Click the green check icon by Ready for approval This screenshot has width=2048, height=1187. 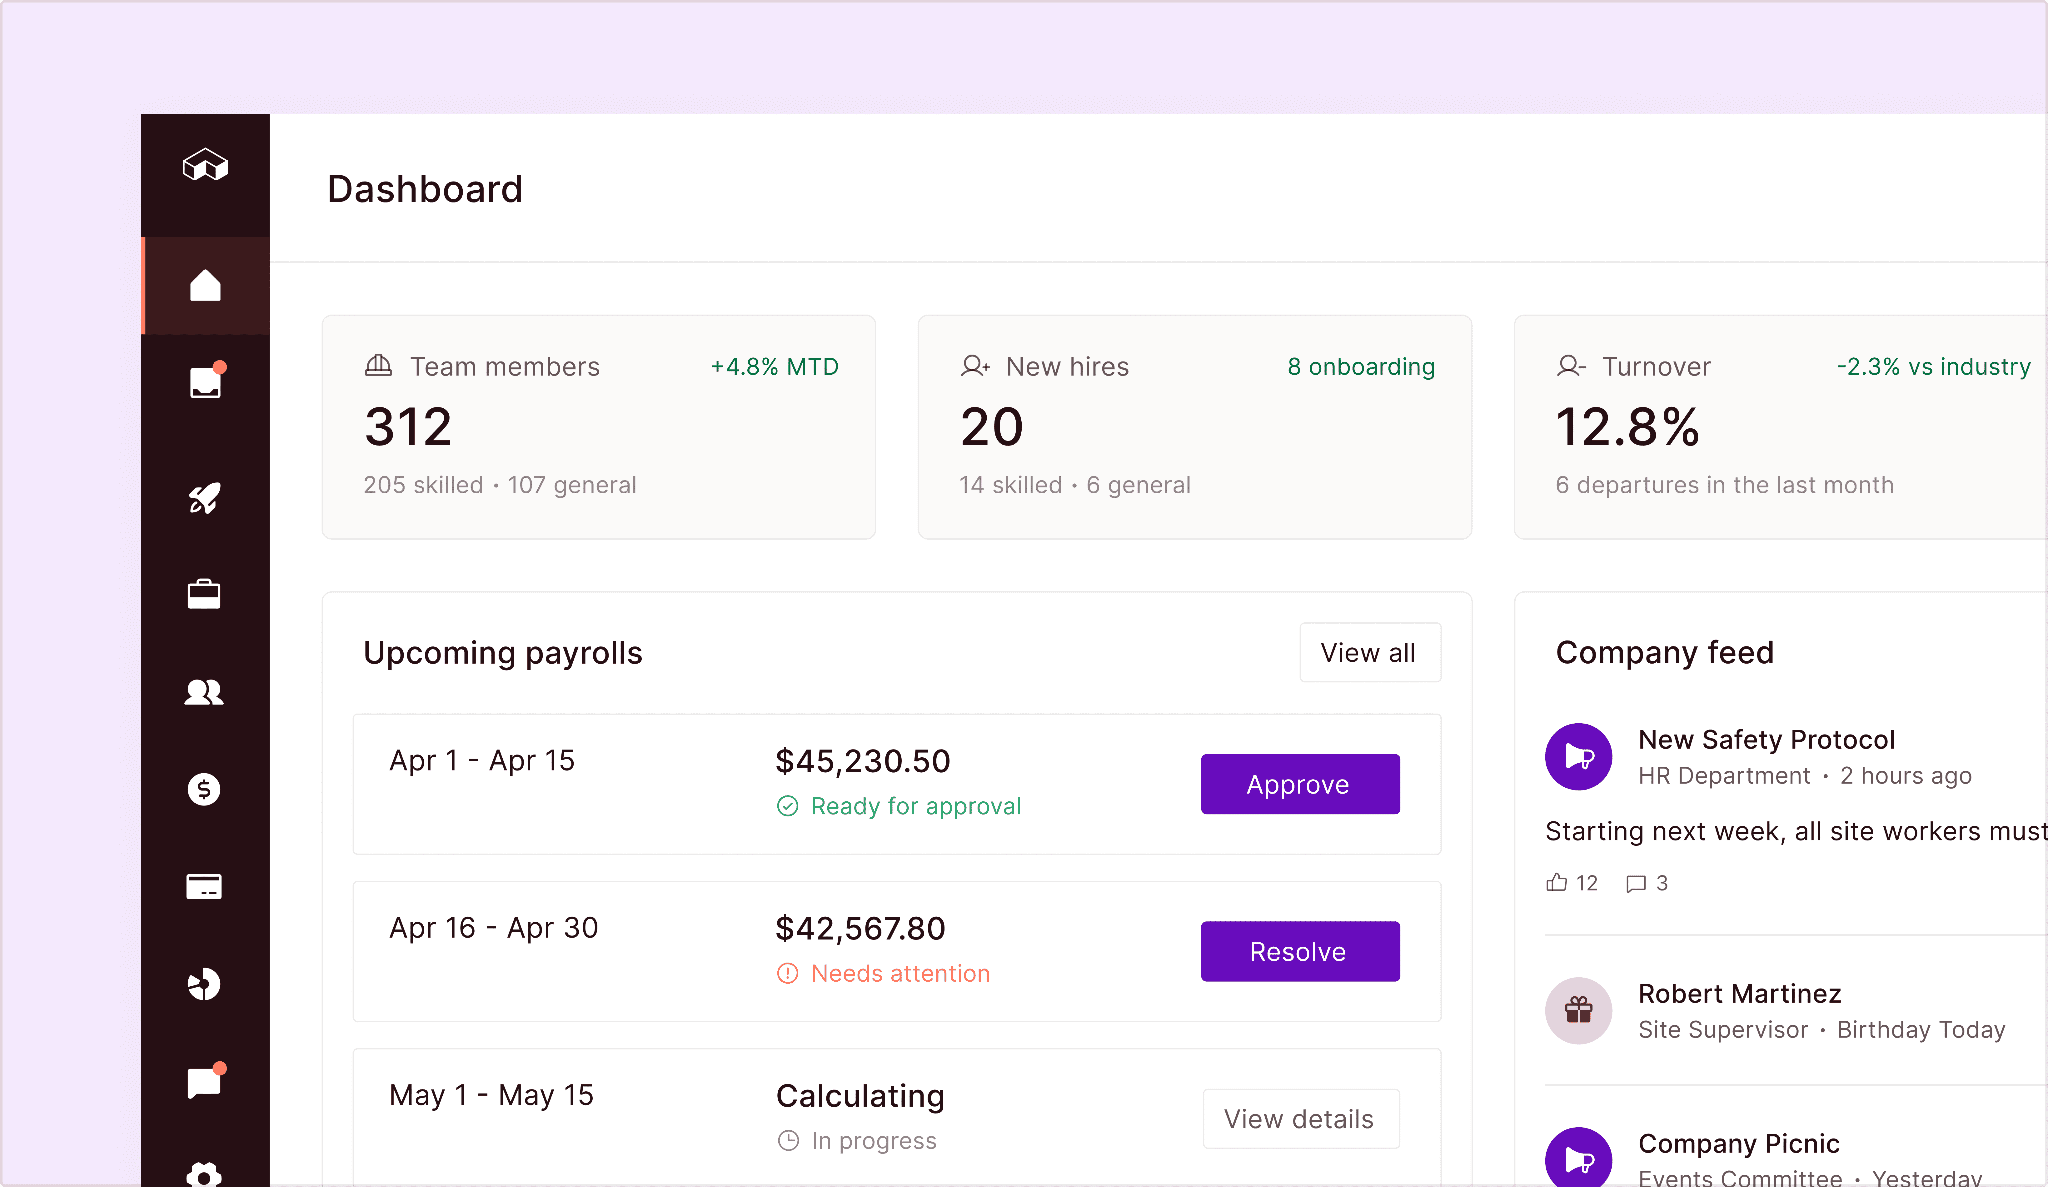coord(788,806)
